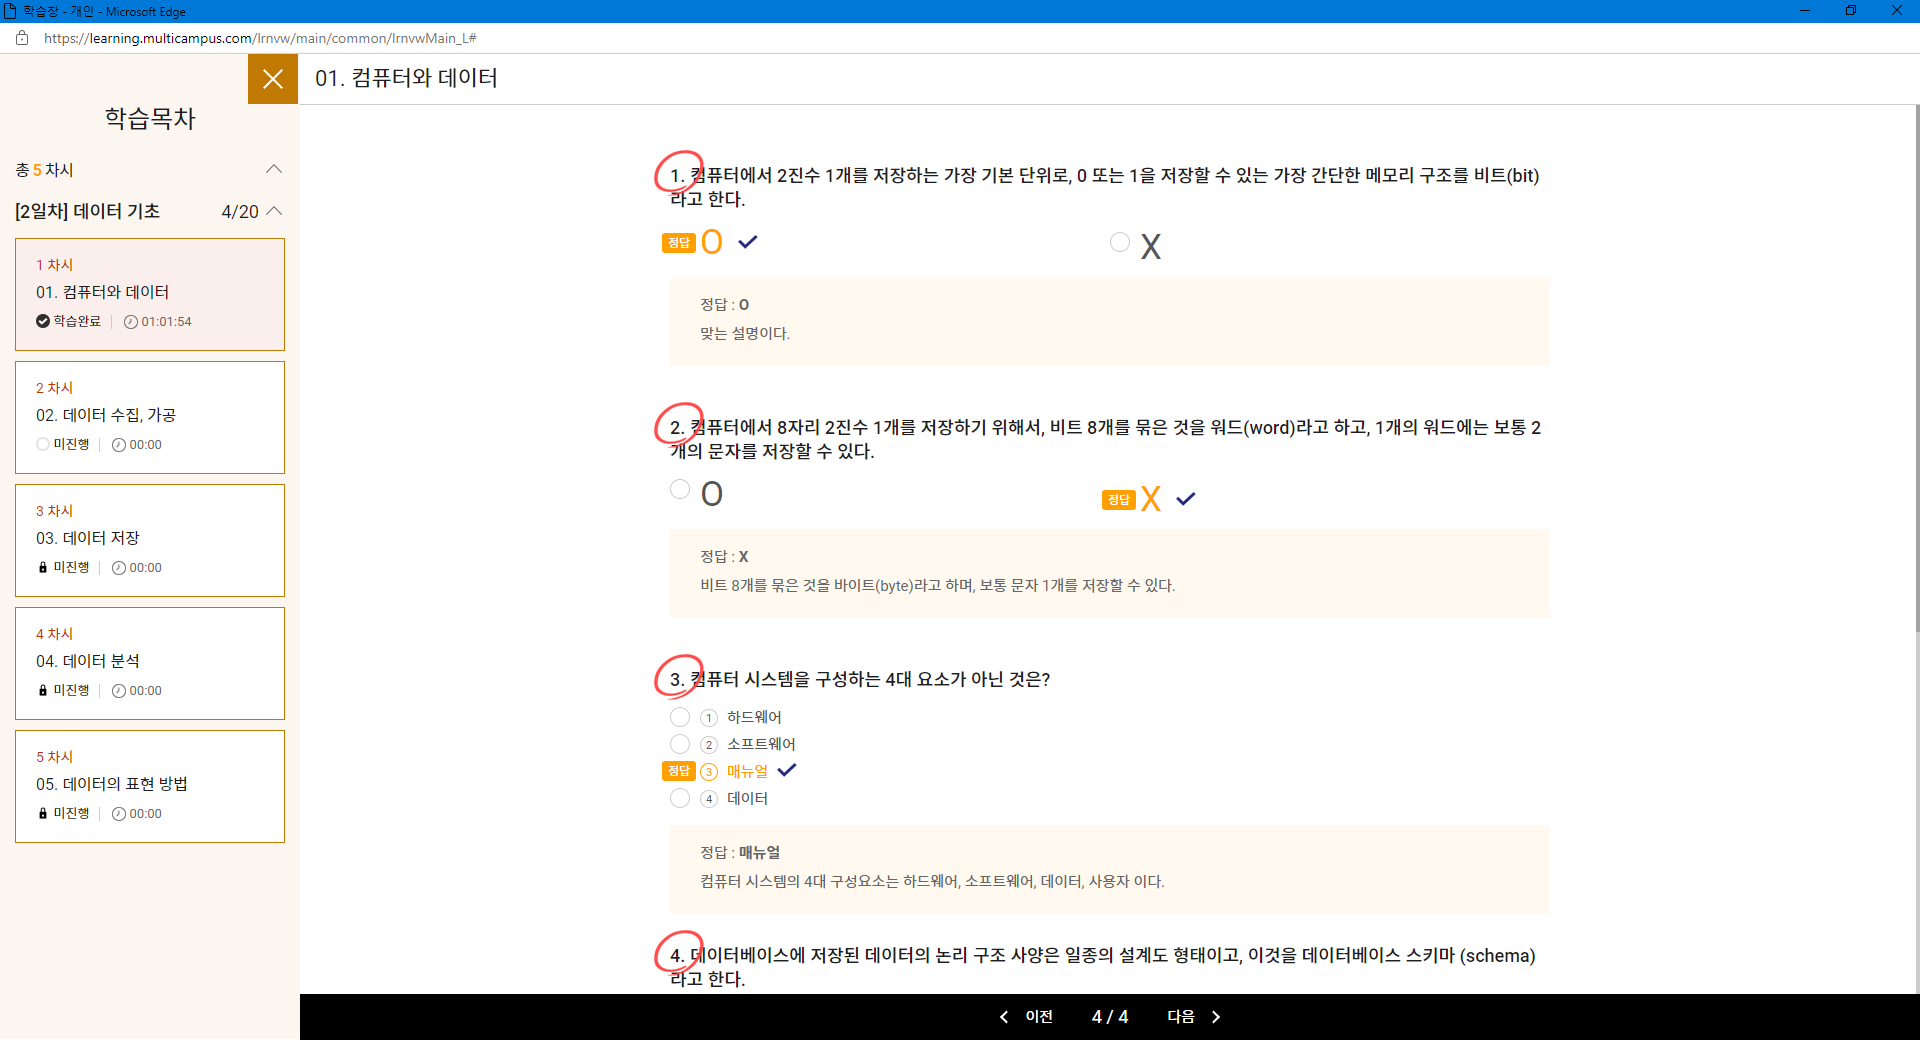1920x1040 pixels.
Task: Click the checkmark beside 매뉴얼 option
Action: click(787, 769)
